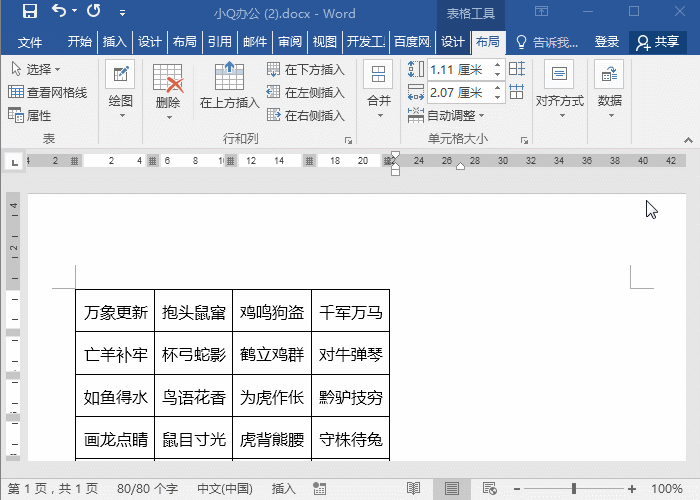The width and height of the screenshot is (700, 500).
Task: Click the language indicator 中文(中国)
Action: point(225,489)
